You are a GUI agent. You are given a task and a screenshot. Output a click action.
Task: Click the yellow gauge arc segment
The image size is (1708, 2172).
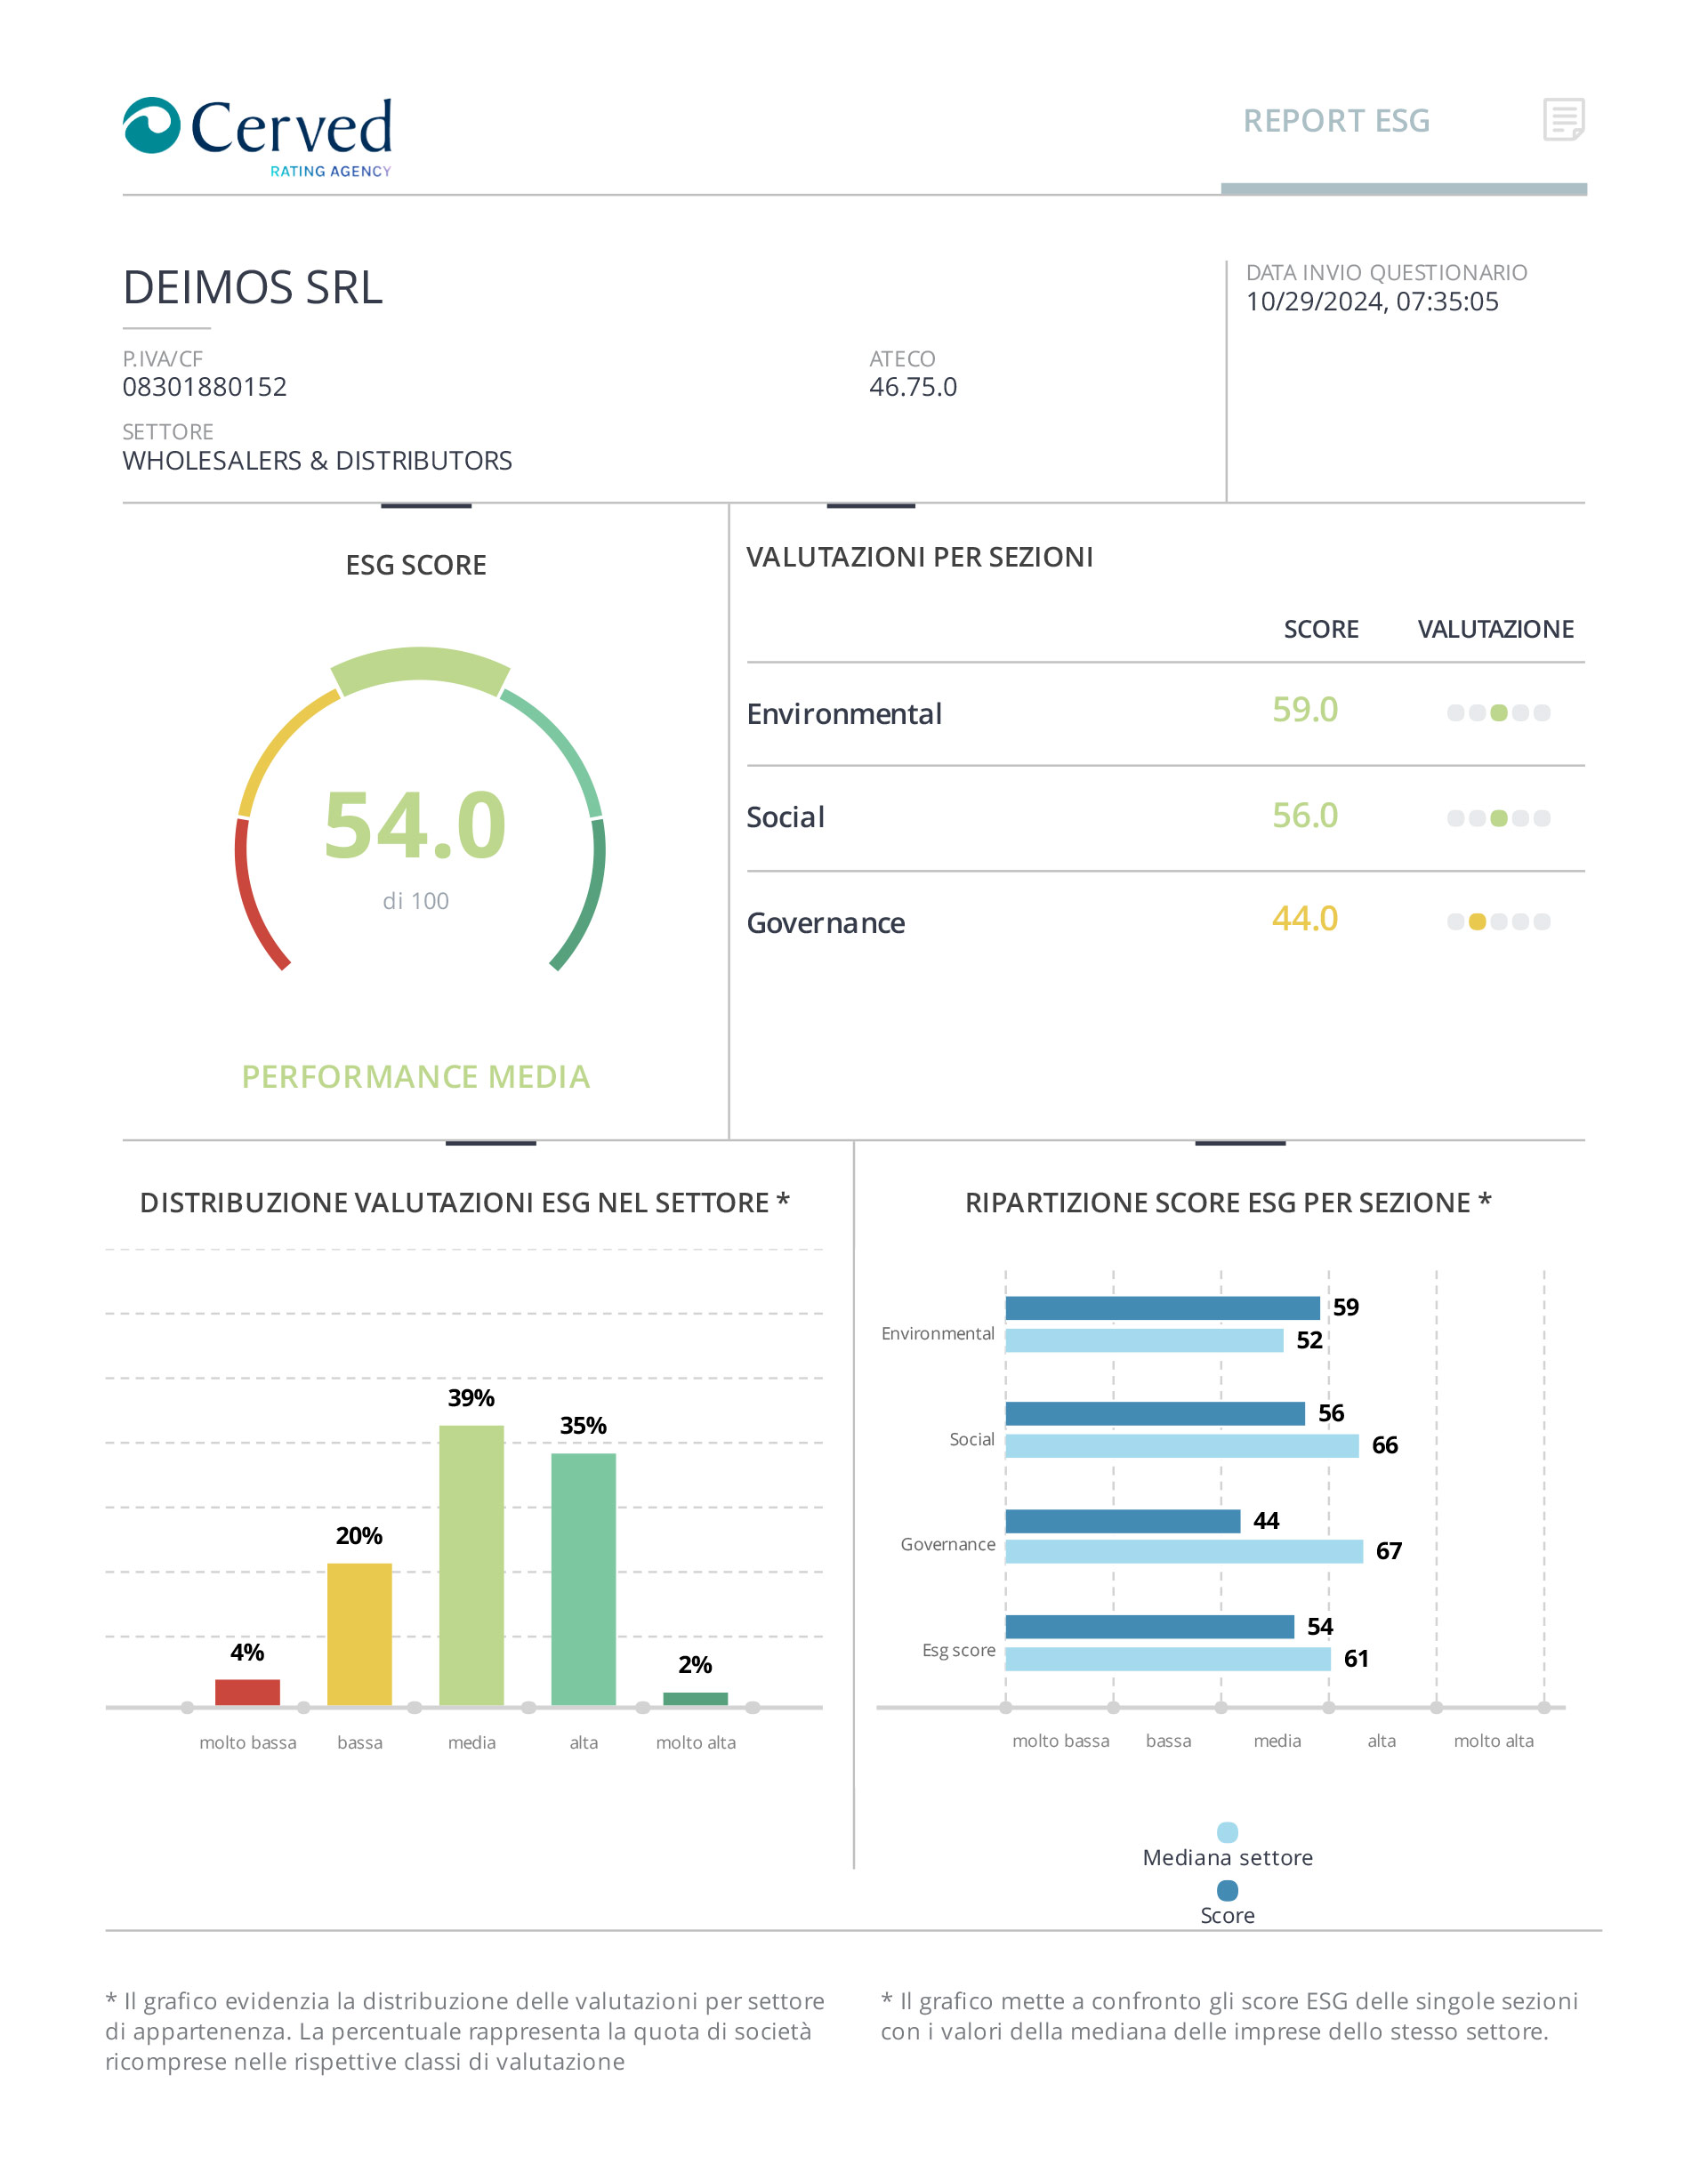[282, 748]
